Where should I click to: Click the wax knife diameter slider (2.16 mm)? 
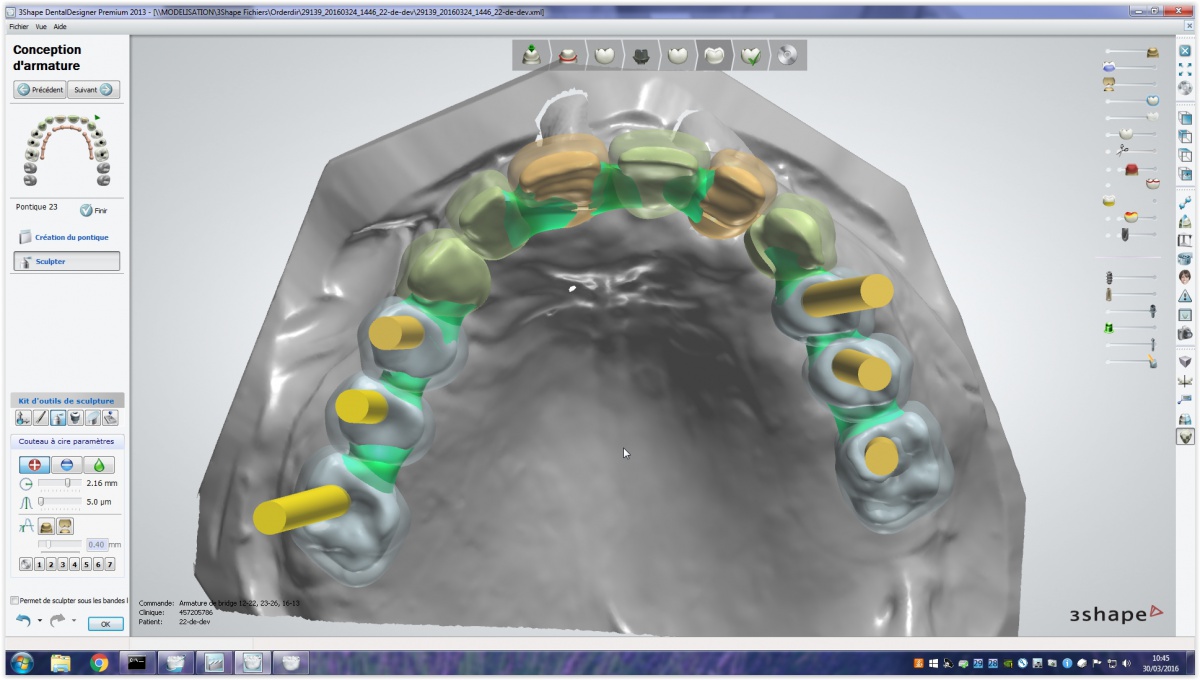[x=60, y=483]
